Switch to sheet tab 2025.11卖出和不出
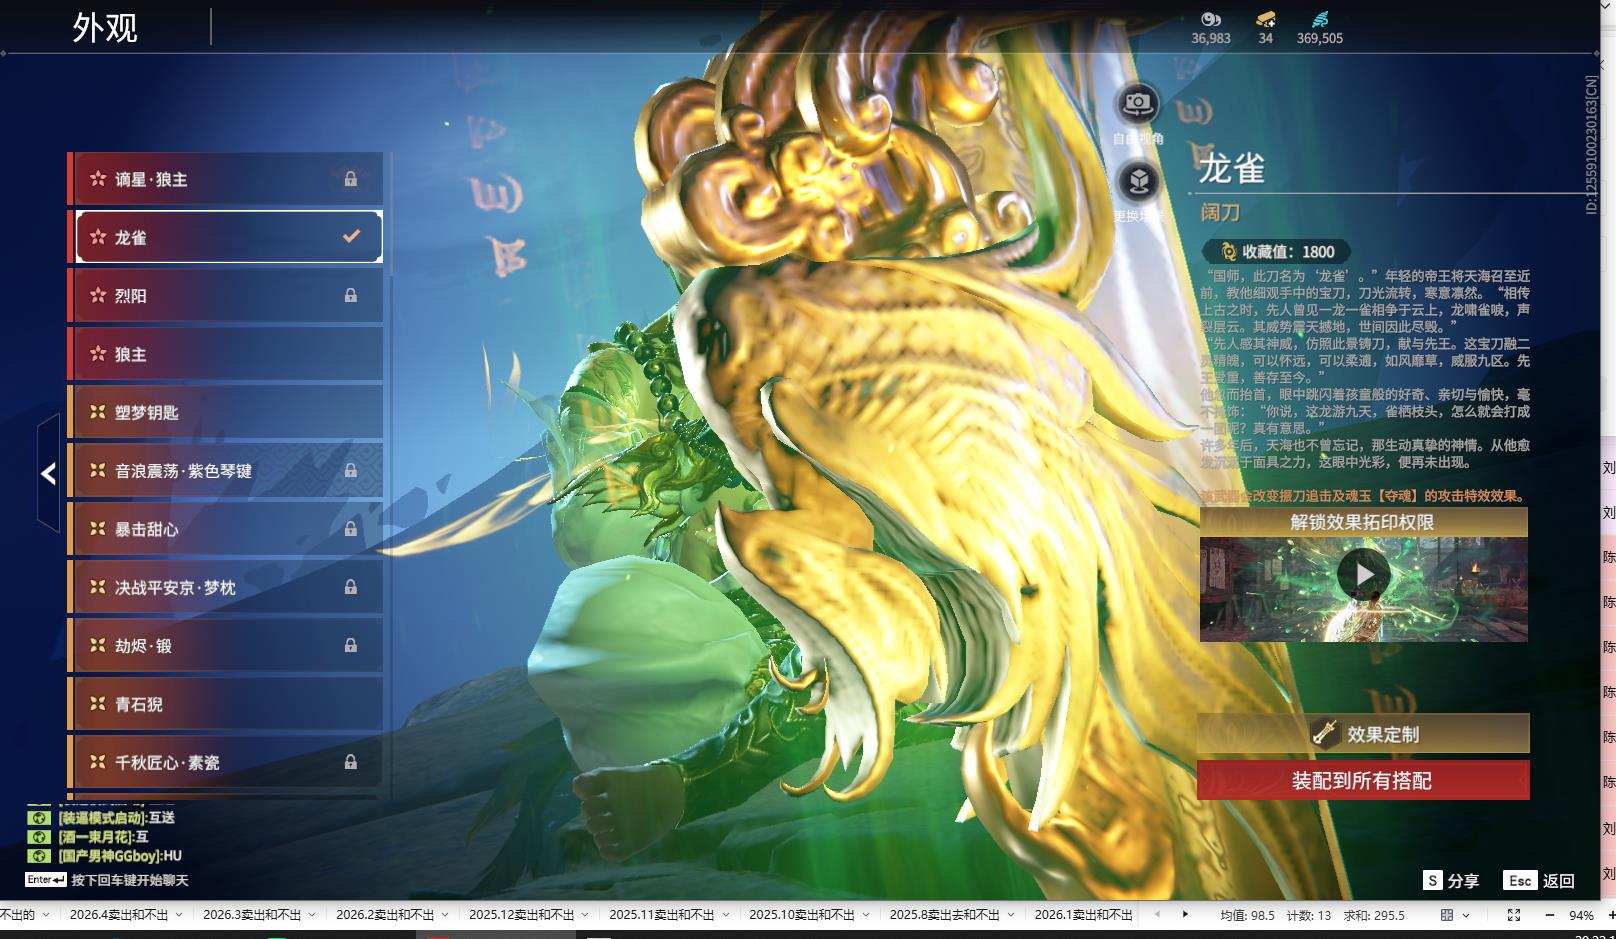The width and height of the screenshot is (1616, 939). click(x=662, y=915)
